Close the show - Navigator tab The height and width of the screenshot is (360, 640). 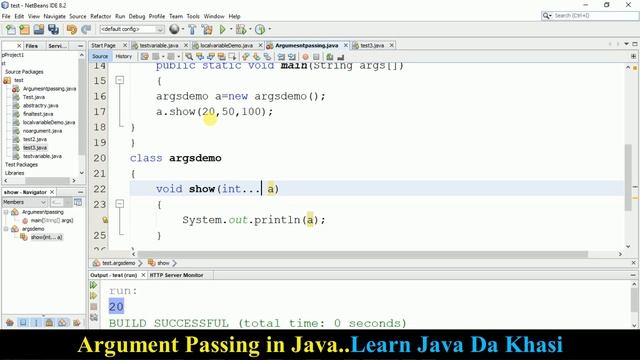[52, 192]
